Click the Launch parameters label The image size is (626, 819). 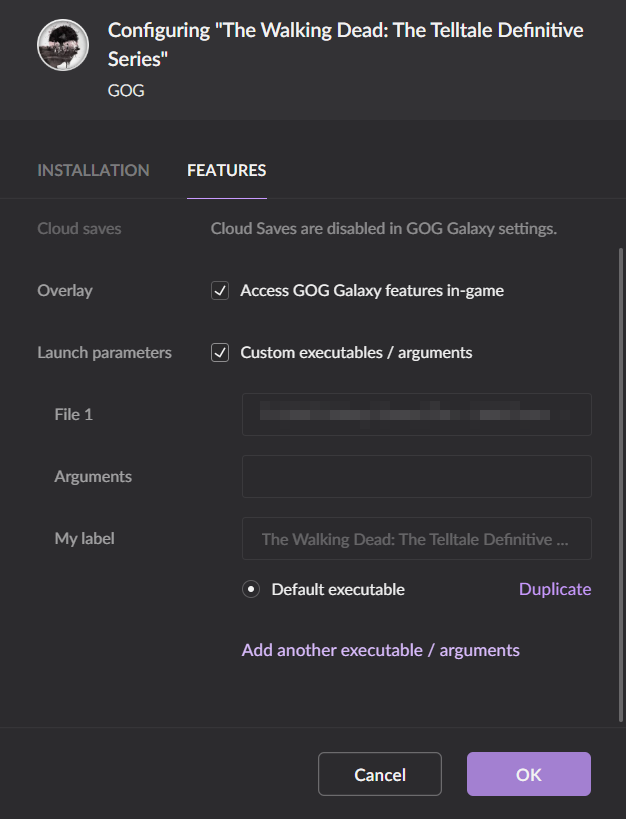click(105, 353)
